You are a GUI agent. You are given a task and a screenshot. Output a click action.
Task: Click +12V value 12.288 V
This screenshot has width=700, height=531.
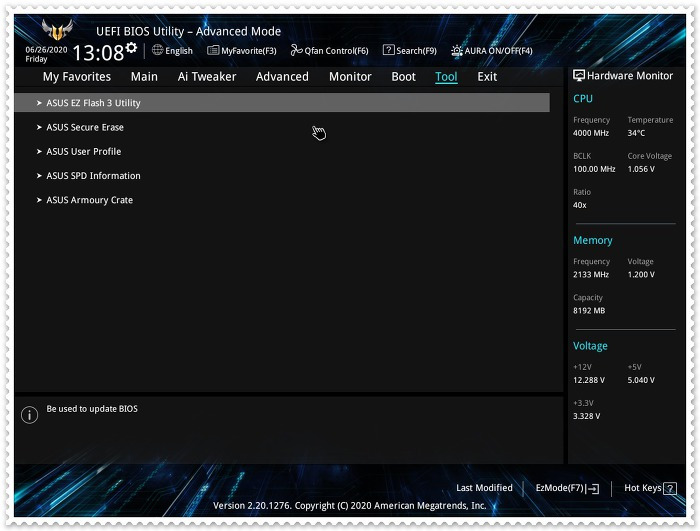pos(589,380)
